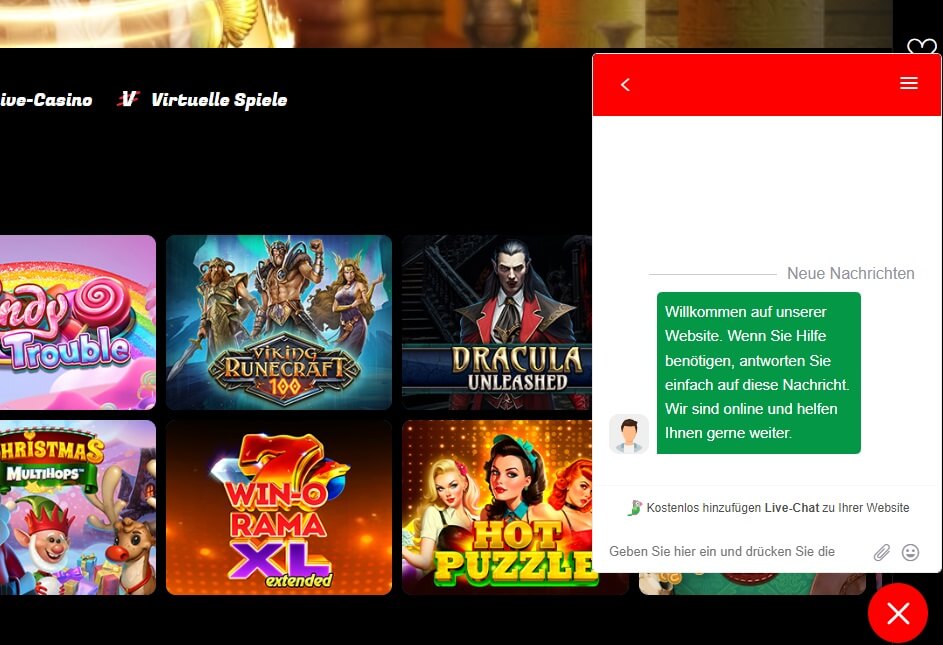Screen dimensions: 943x645
Task: Open the hamburger menu in chat window
Action: [908, 83]
